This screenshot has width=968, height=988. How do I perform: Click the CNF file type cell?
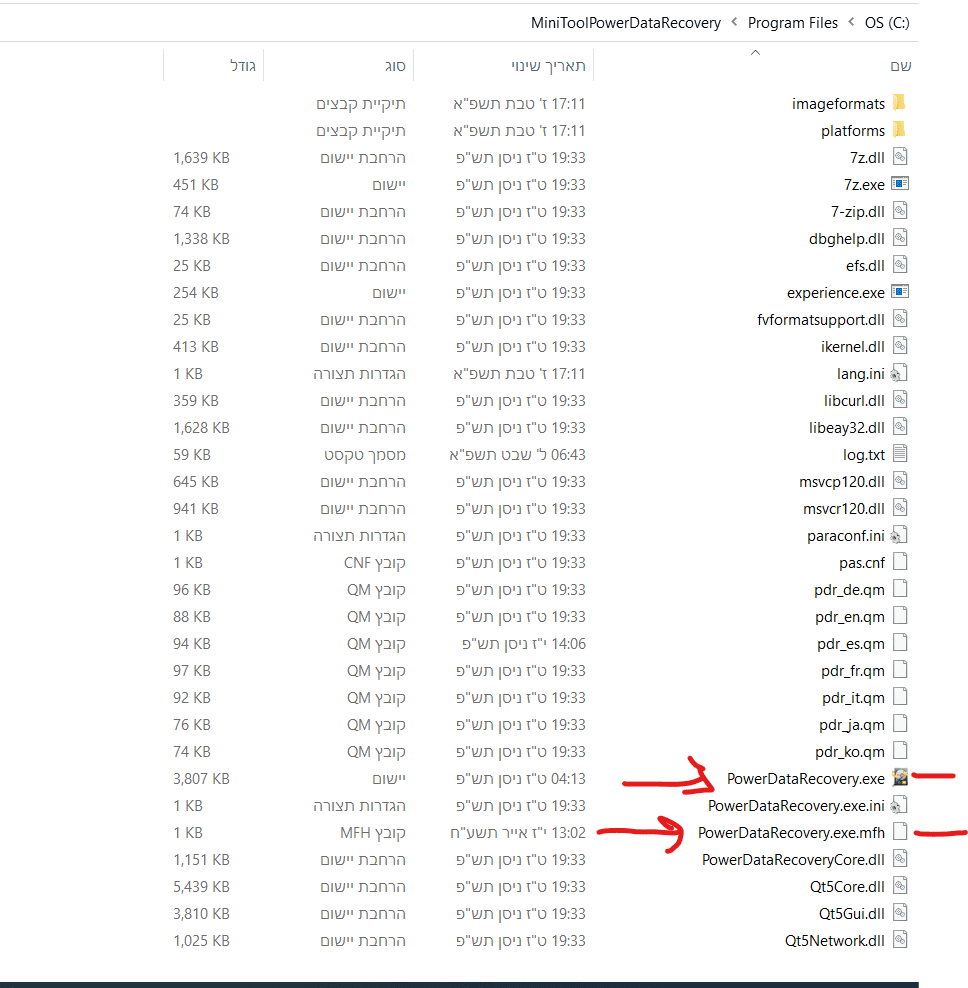point(374,563)
